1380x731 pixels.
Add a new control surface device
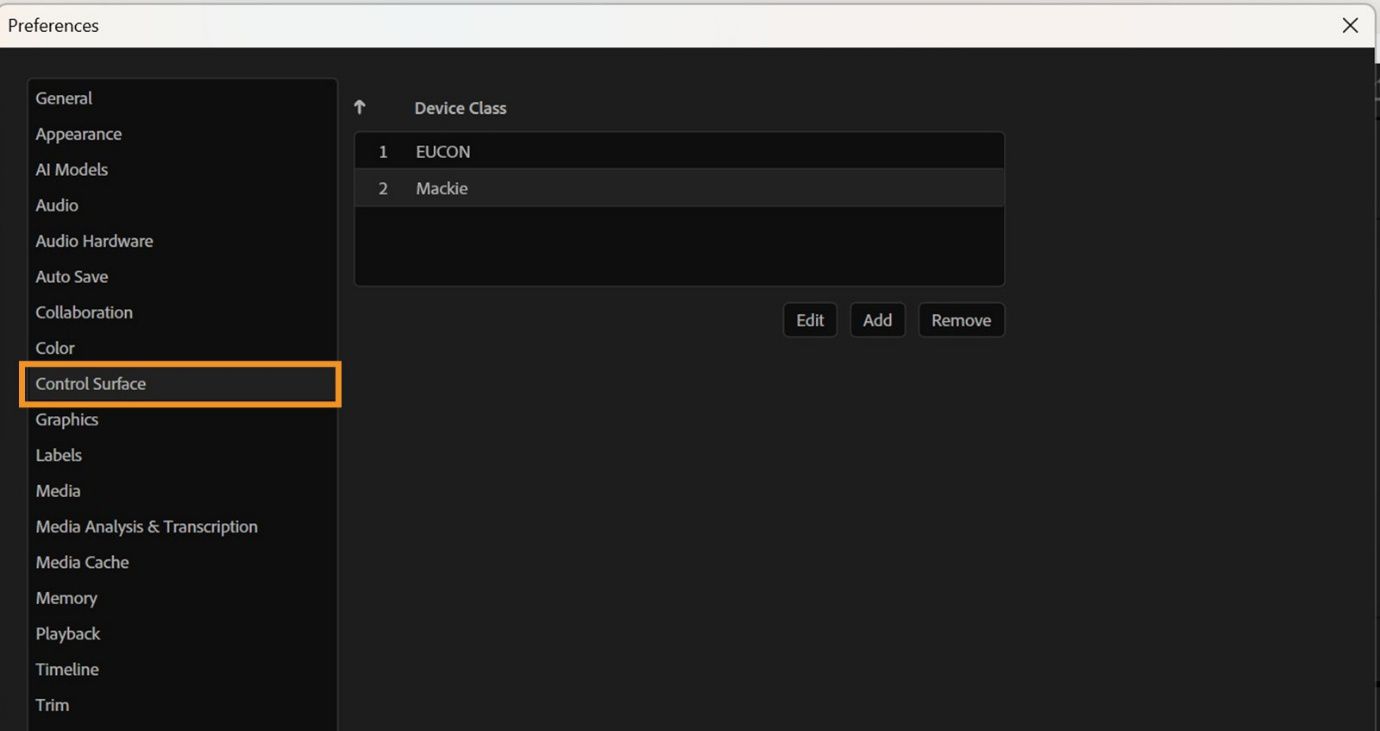[877, 319]
